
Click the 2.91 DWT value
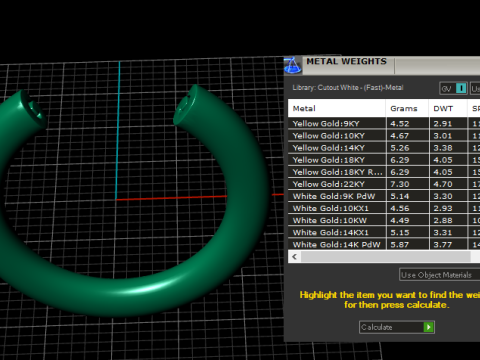pos(443,124)
